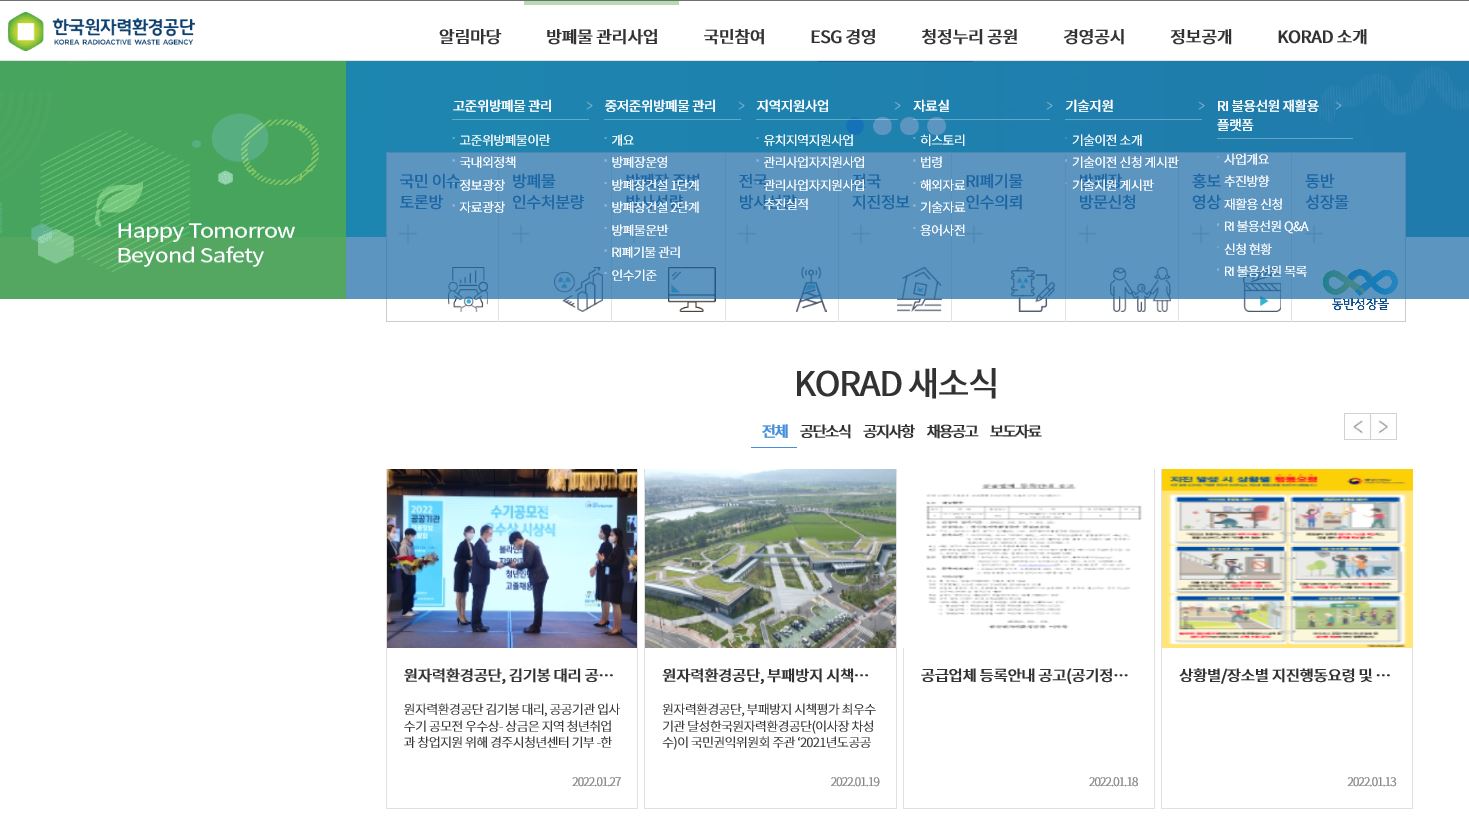1469x836 pixels.
Task: Open 재활용 신청 submenu link
Action: point(1253,204)
